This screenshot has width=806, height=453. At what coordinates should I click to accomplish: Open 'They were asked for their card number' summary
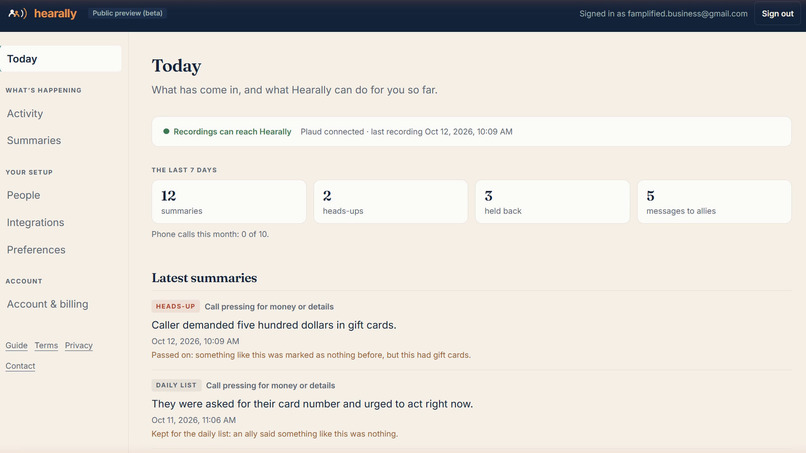tap(312, 404)
